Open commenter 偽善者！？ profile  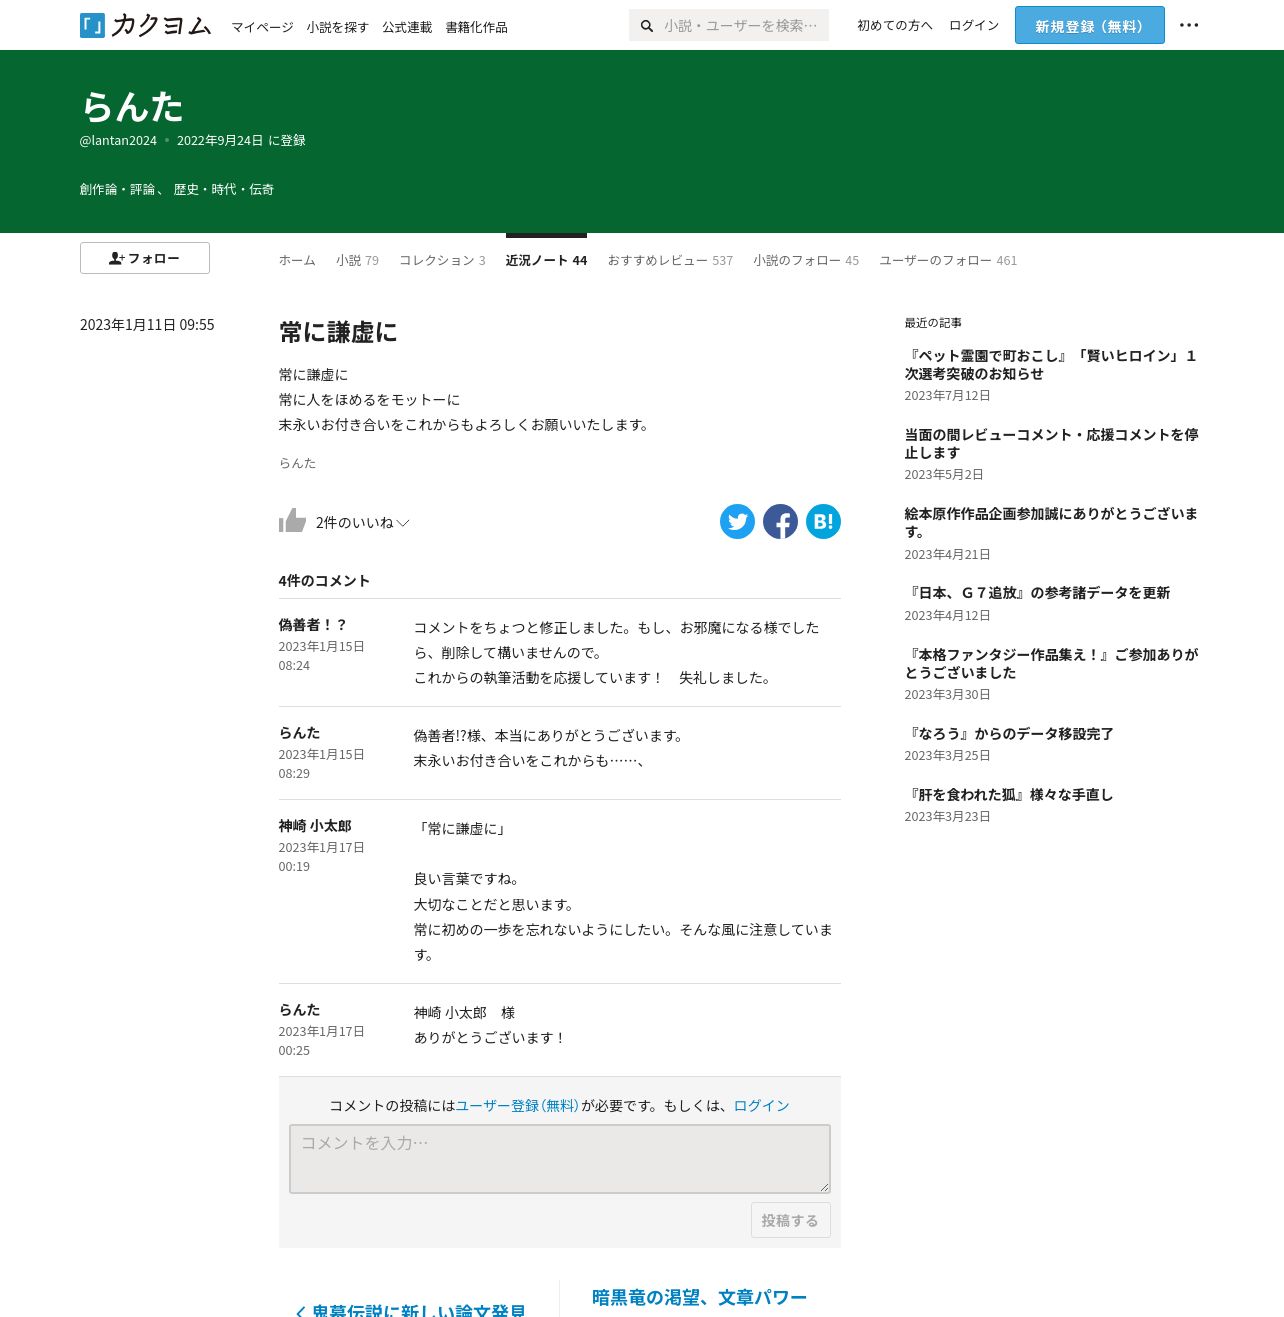pyautogui.click(x=312, y=625)
